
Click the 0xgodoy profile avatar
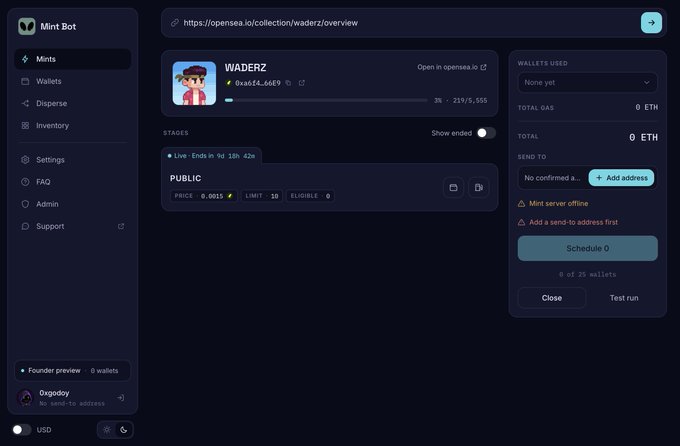tap(25, 397)
